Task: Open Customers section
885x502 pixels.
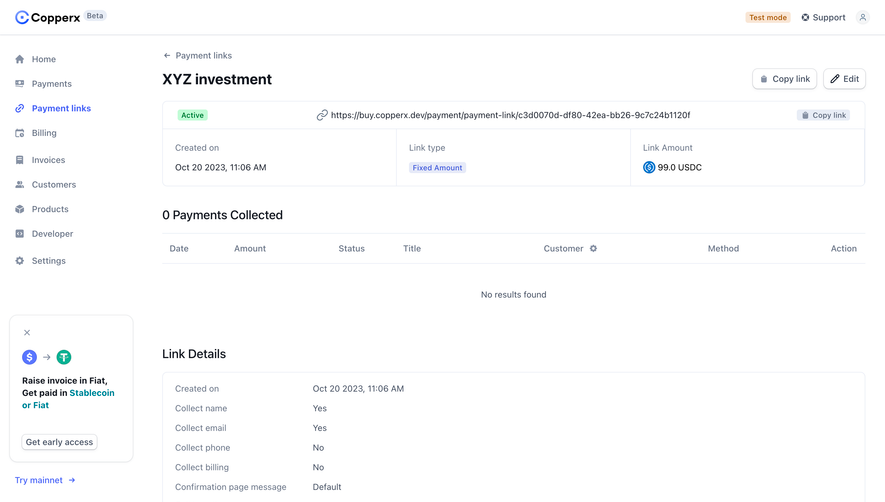Action: point(54,185)
